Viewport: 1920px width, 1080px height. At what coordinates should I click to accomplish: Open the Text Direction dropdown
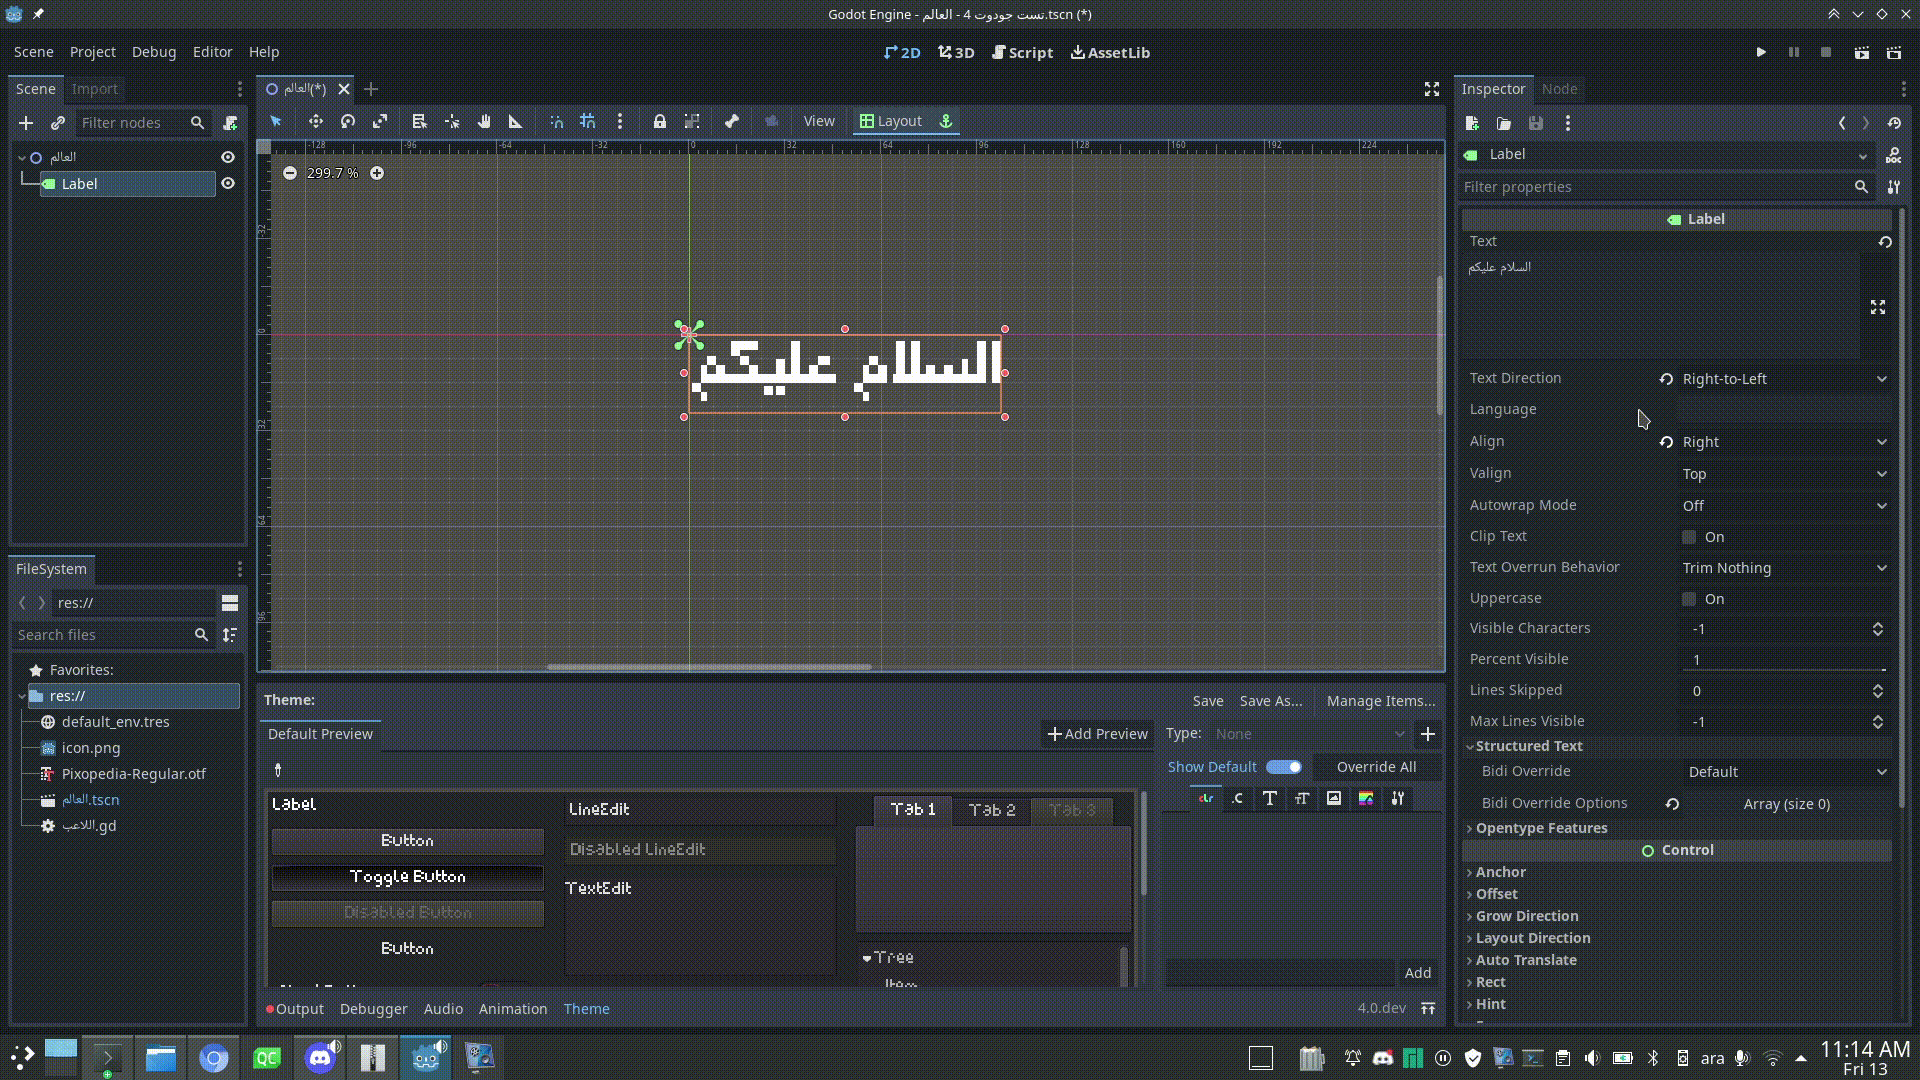(1784, 379)
